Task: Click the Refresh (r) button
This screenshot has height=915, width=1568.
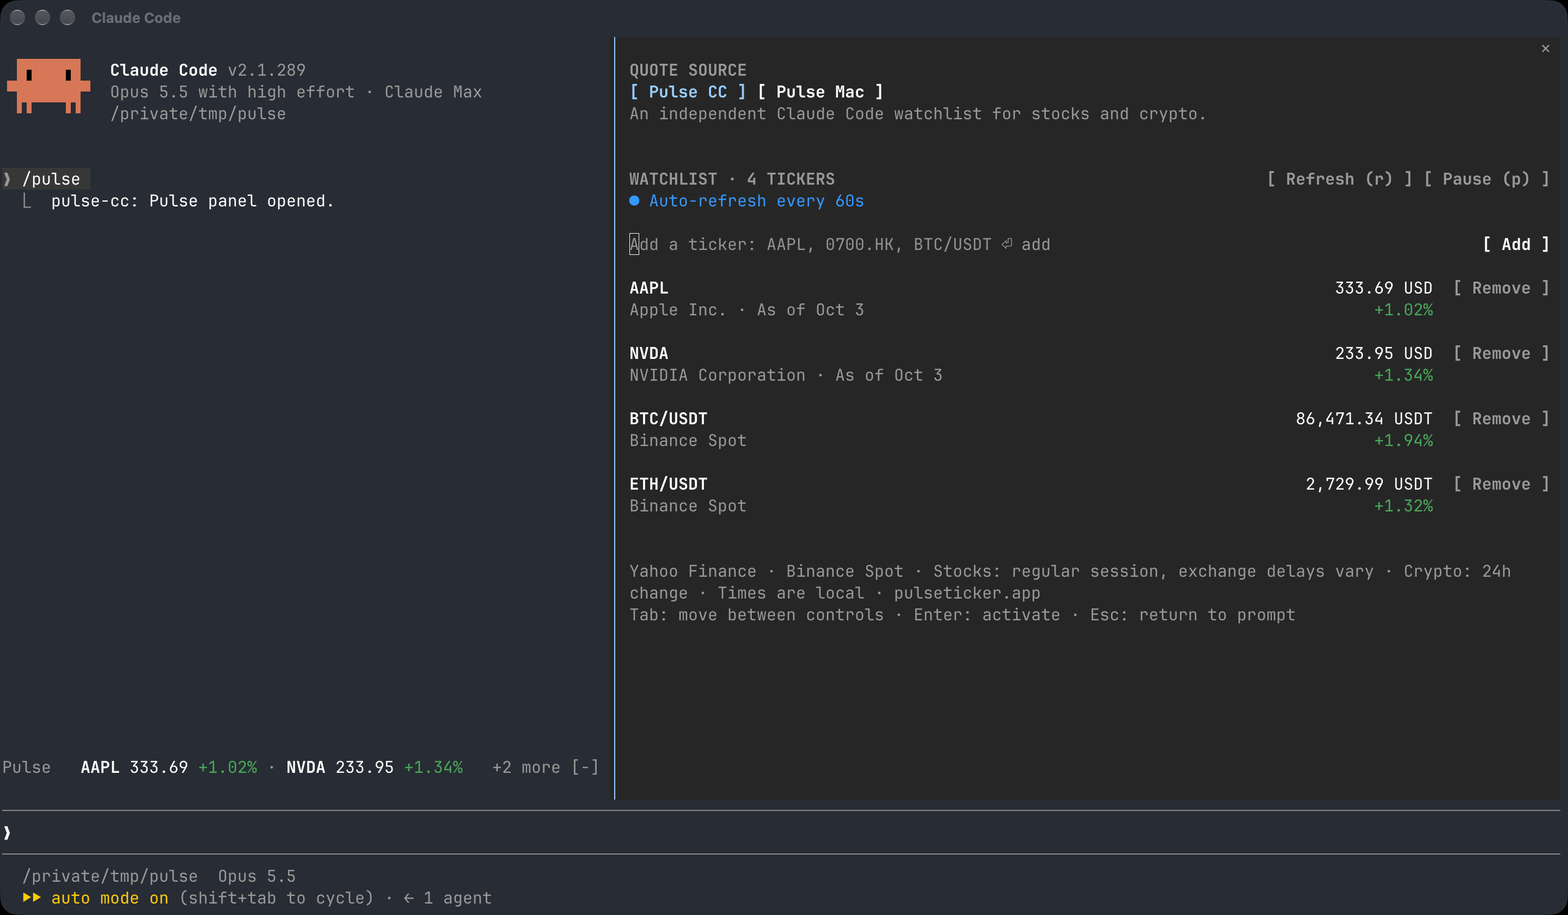Action: 1339,179
